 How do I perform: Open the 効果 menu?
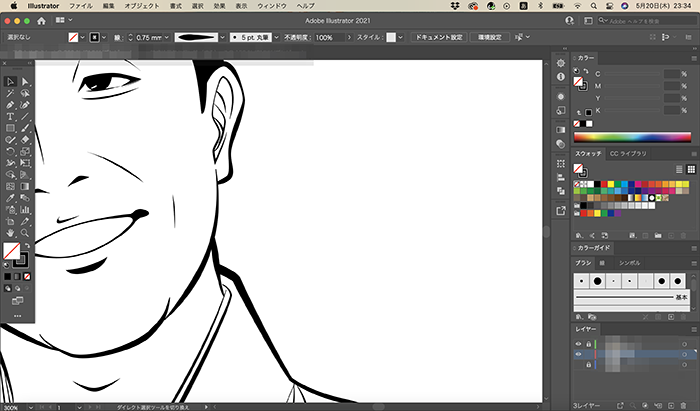point(219,6)
